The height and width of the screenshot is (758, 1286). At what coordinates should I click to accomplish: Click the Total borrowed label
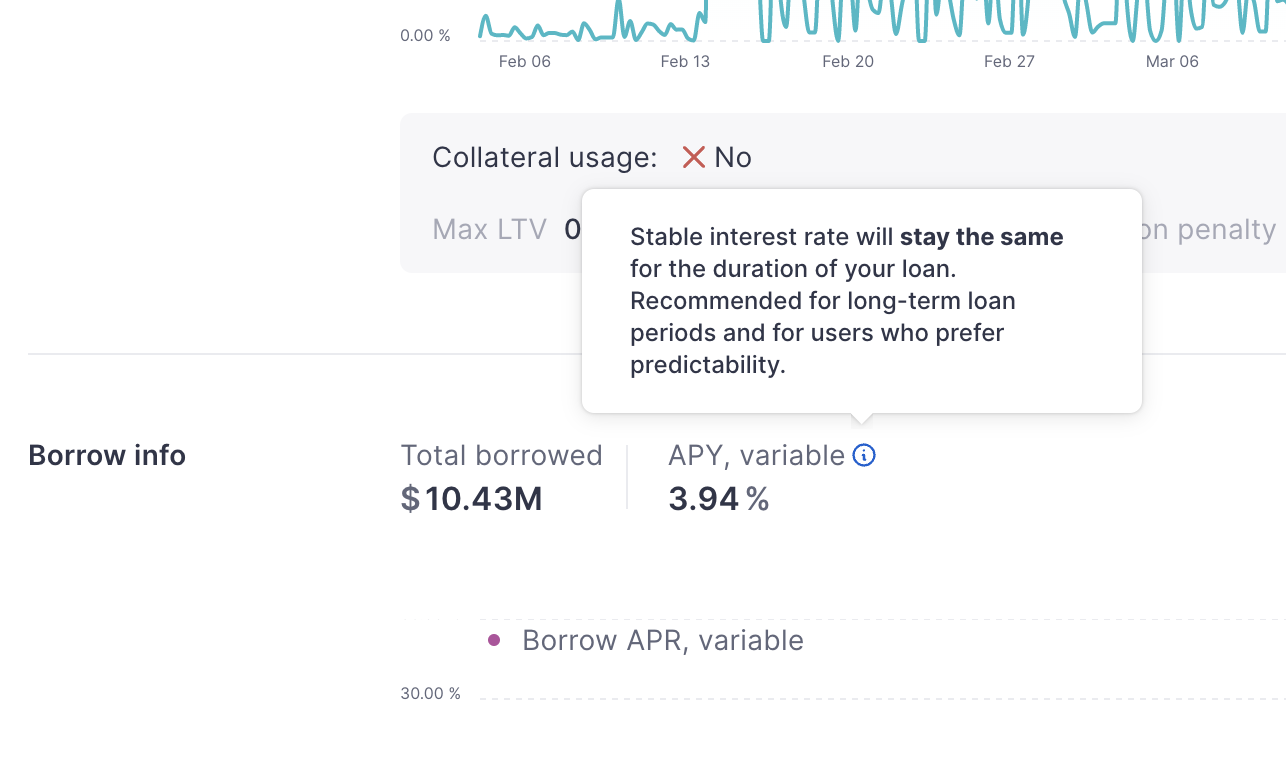(501, 456)
